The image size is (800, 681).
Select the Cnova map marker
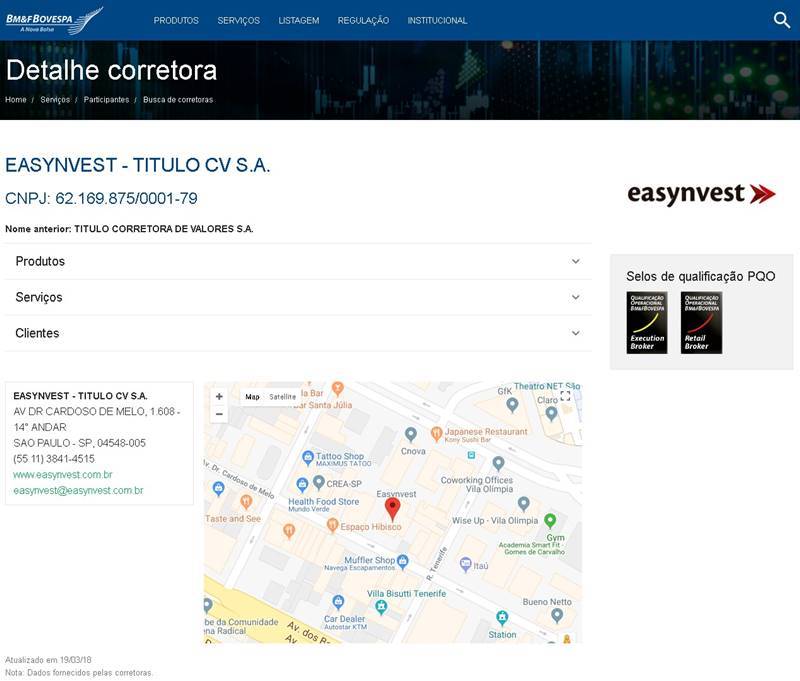411,435
